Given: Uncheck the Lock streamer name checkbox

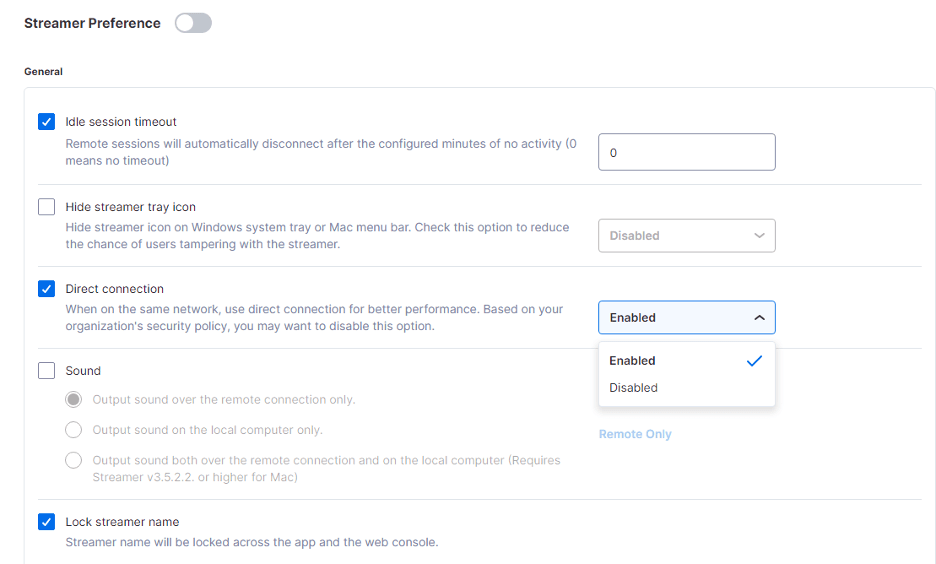Looking at the screenshot, I should tap(47, 522).
